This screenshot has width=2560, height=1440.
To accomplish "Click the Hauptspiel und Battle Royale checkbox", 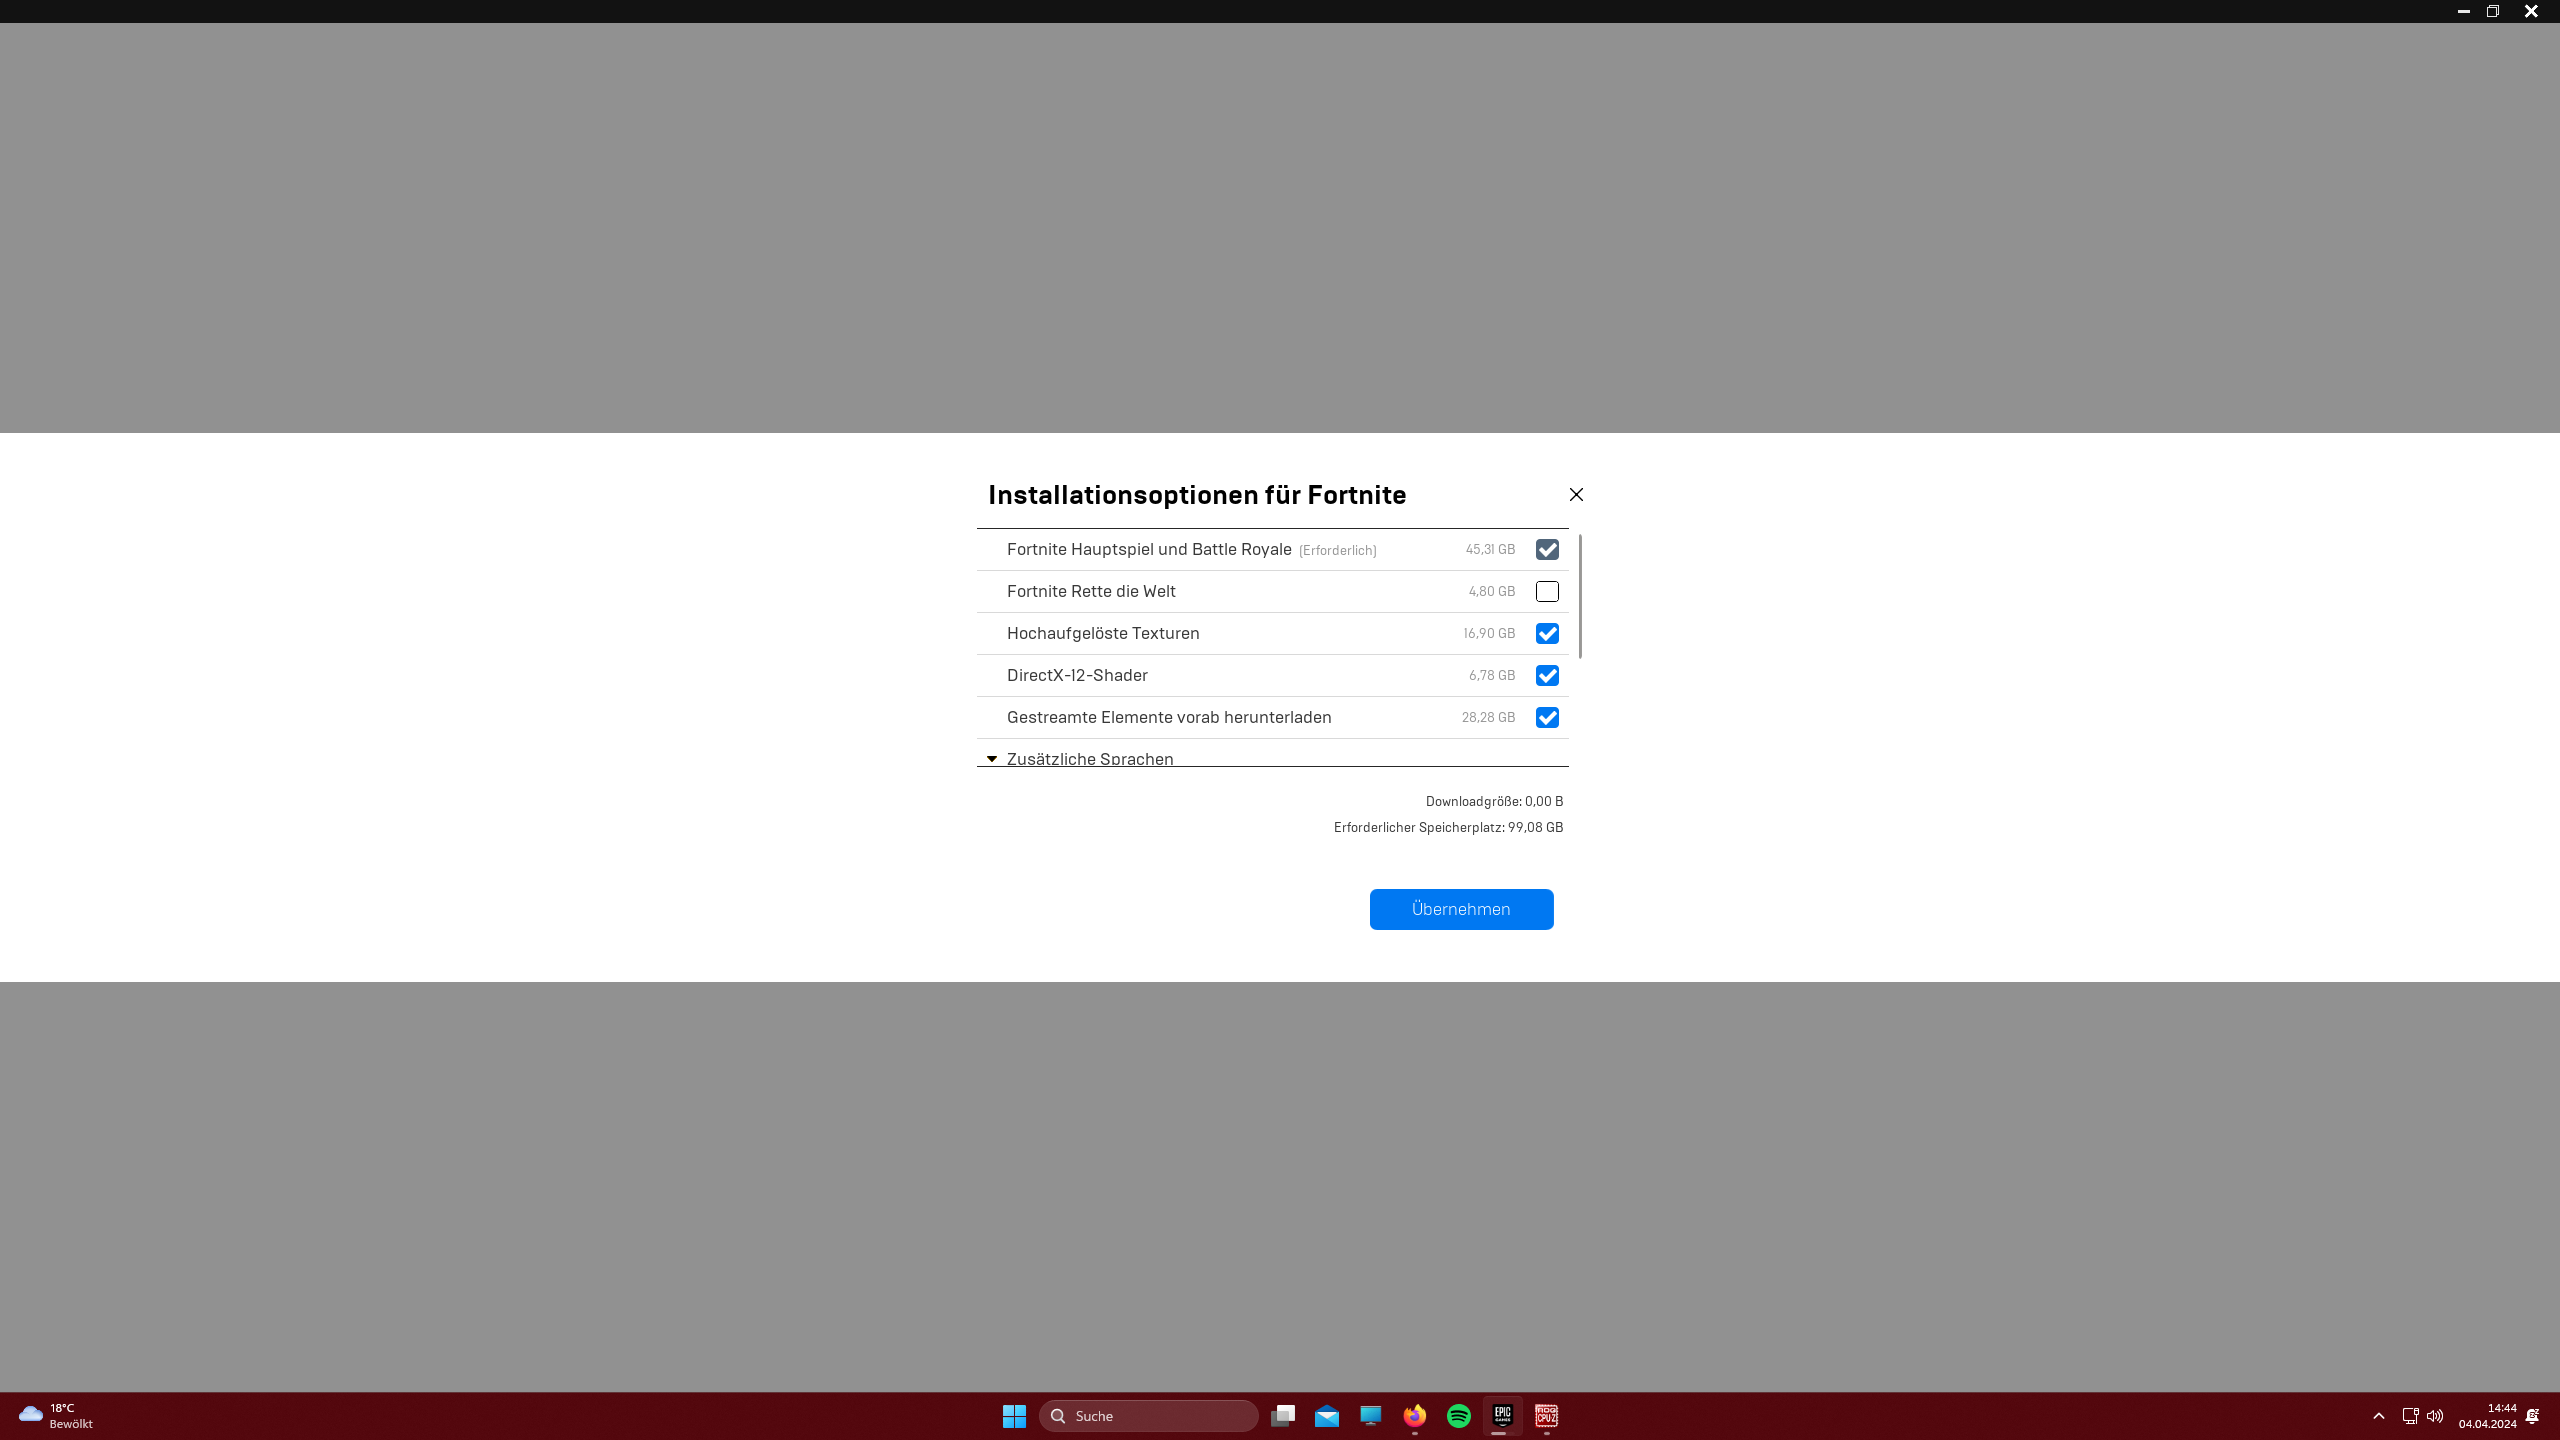I will point(1547,549).
